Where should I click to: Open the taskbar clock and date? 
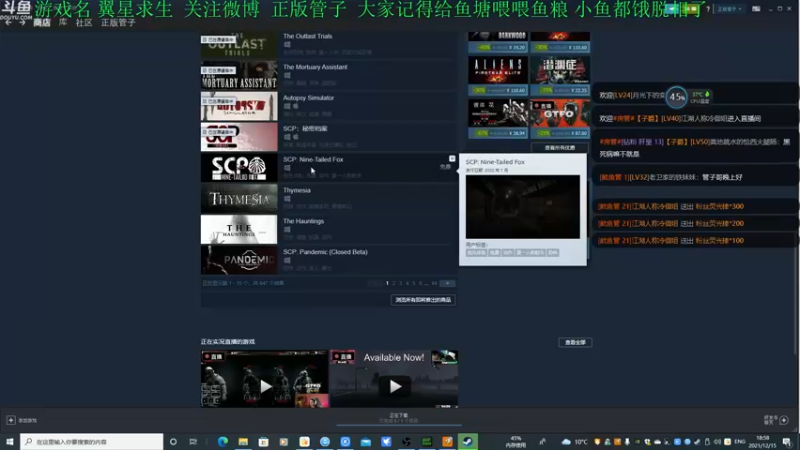click(x=763, y=441)
